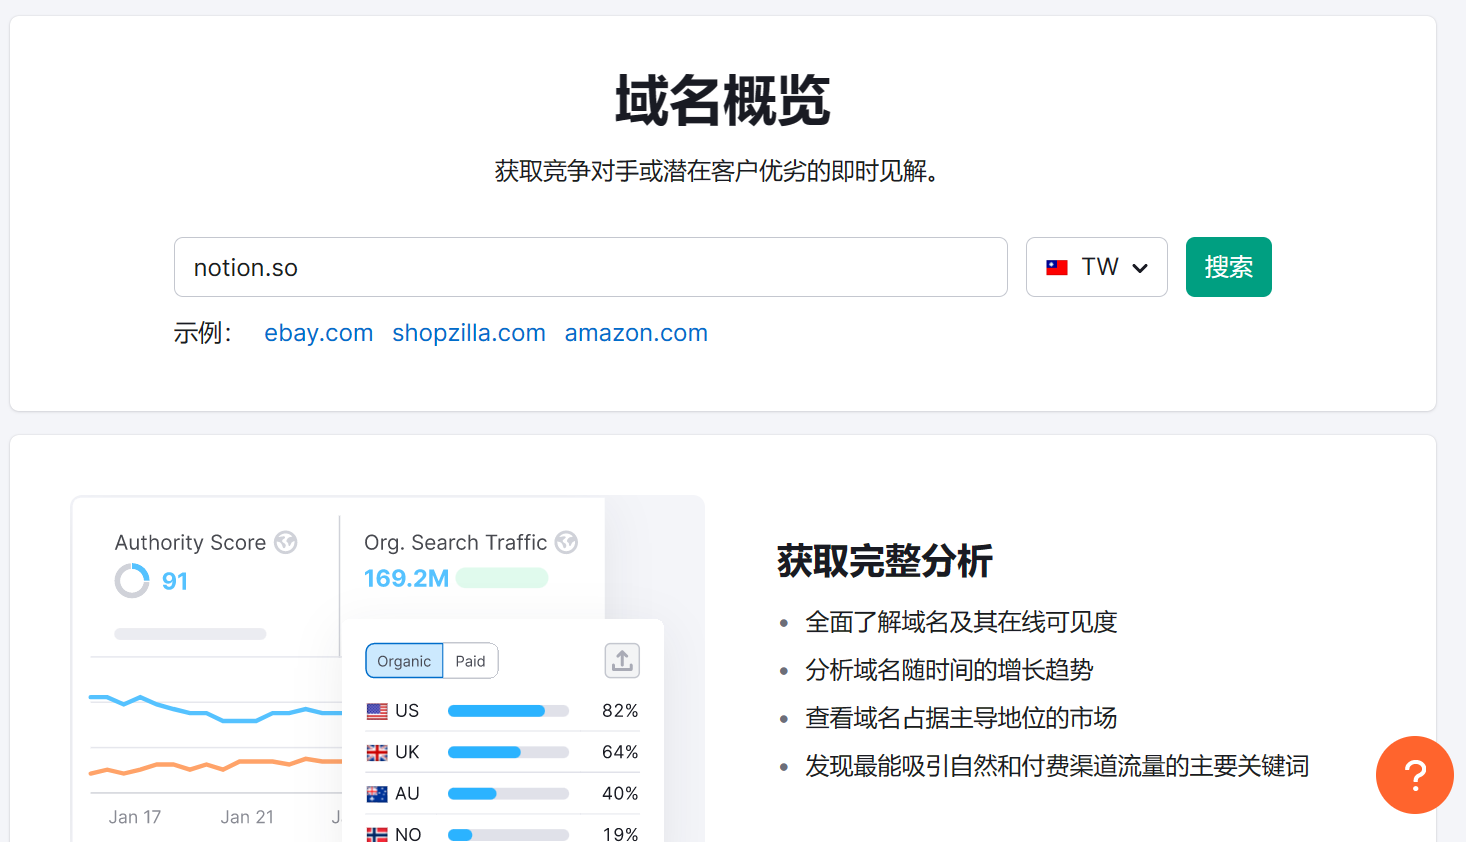Screen dimensions: 1466x842
Task: Click the UK flag icon in country list
Action: 377,752
